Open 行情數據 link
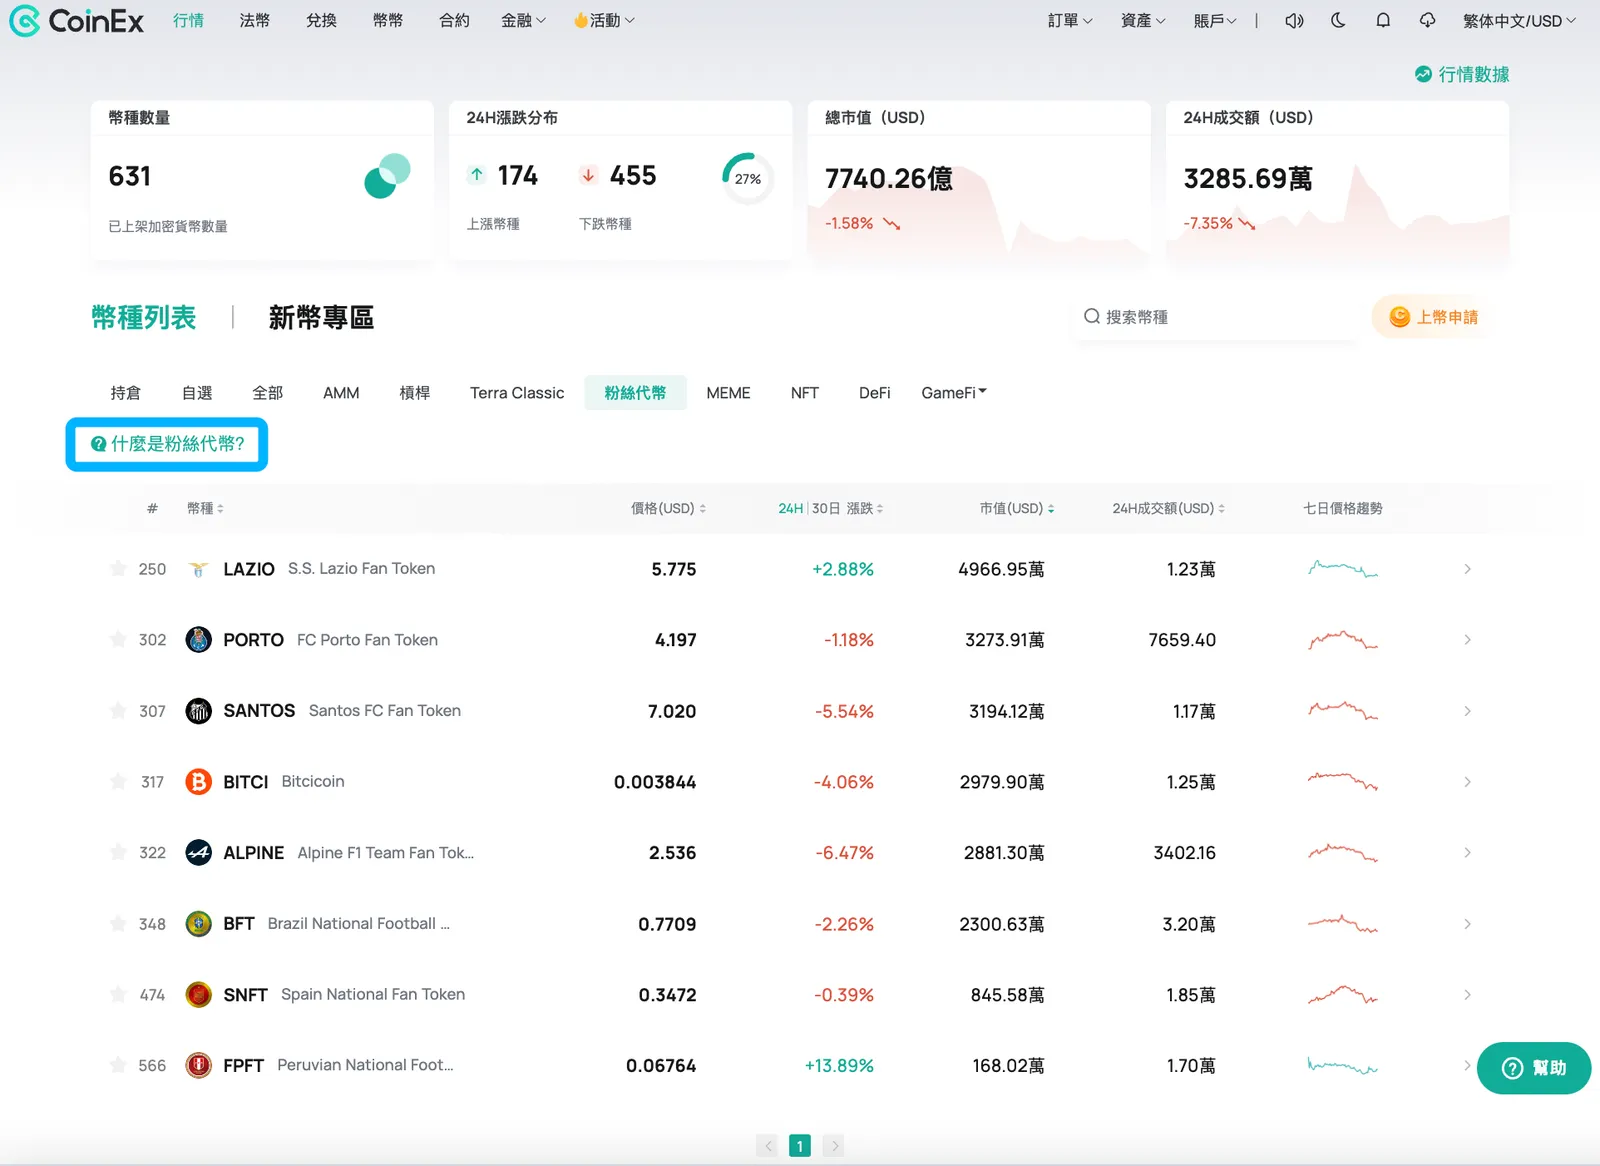This screenshot has width=1600, height=1166. click(1462, 75)
